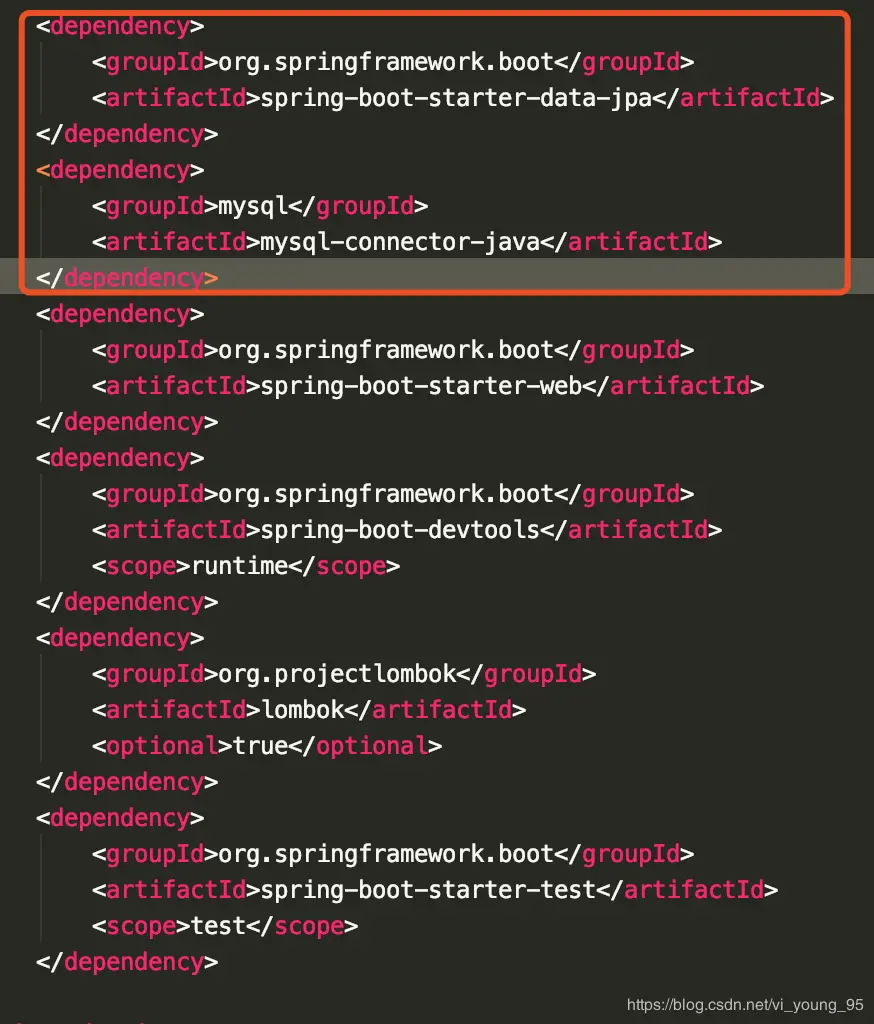The height and width of the screenshot is (1024, 874).
Task: Click the highlighted closing dependency tag
Action: click(x=127, y=278)
